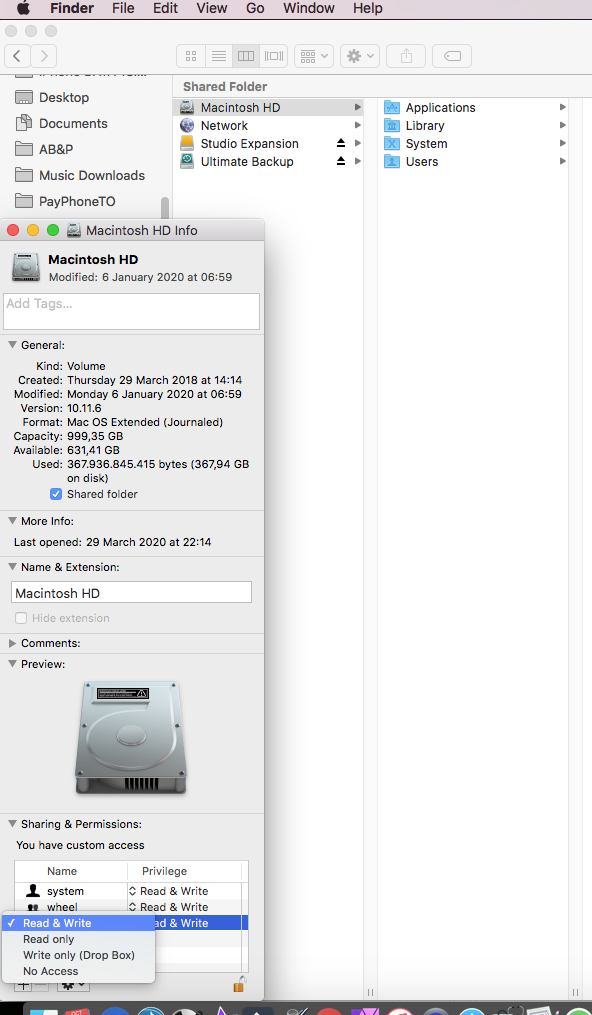Choose Read & Write from privilege menu
The width and height of the screenshot is (592, 1015).
click(x=78, y=923)
